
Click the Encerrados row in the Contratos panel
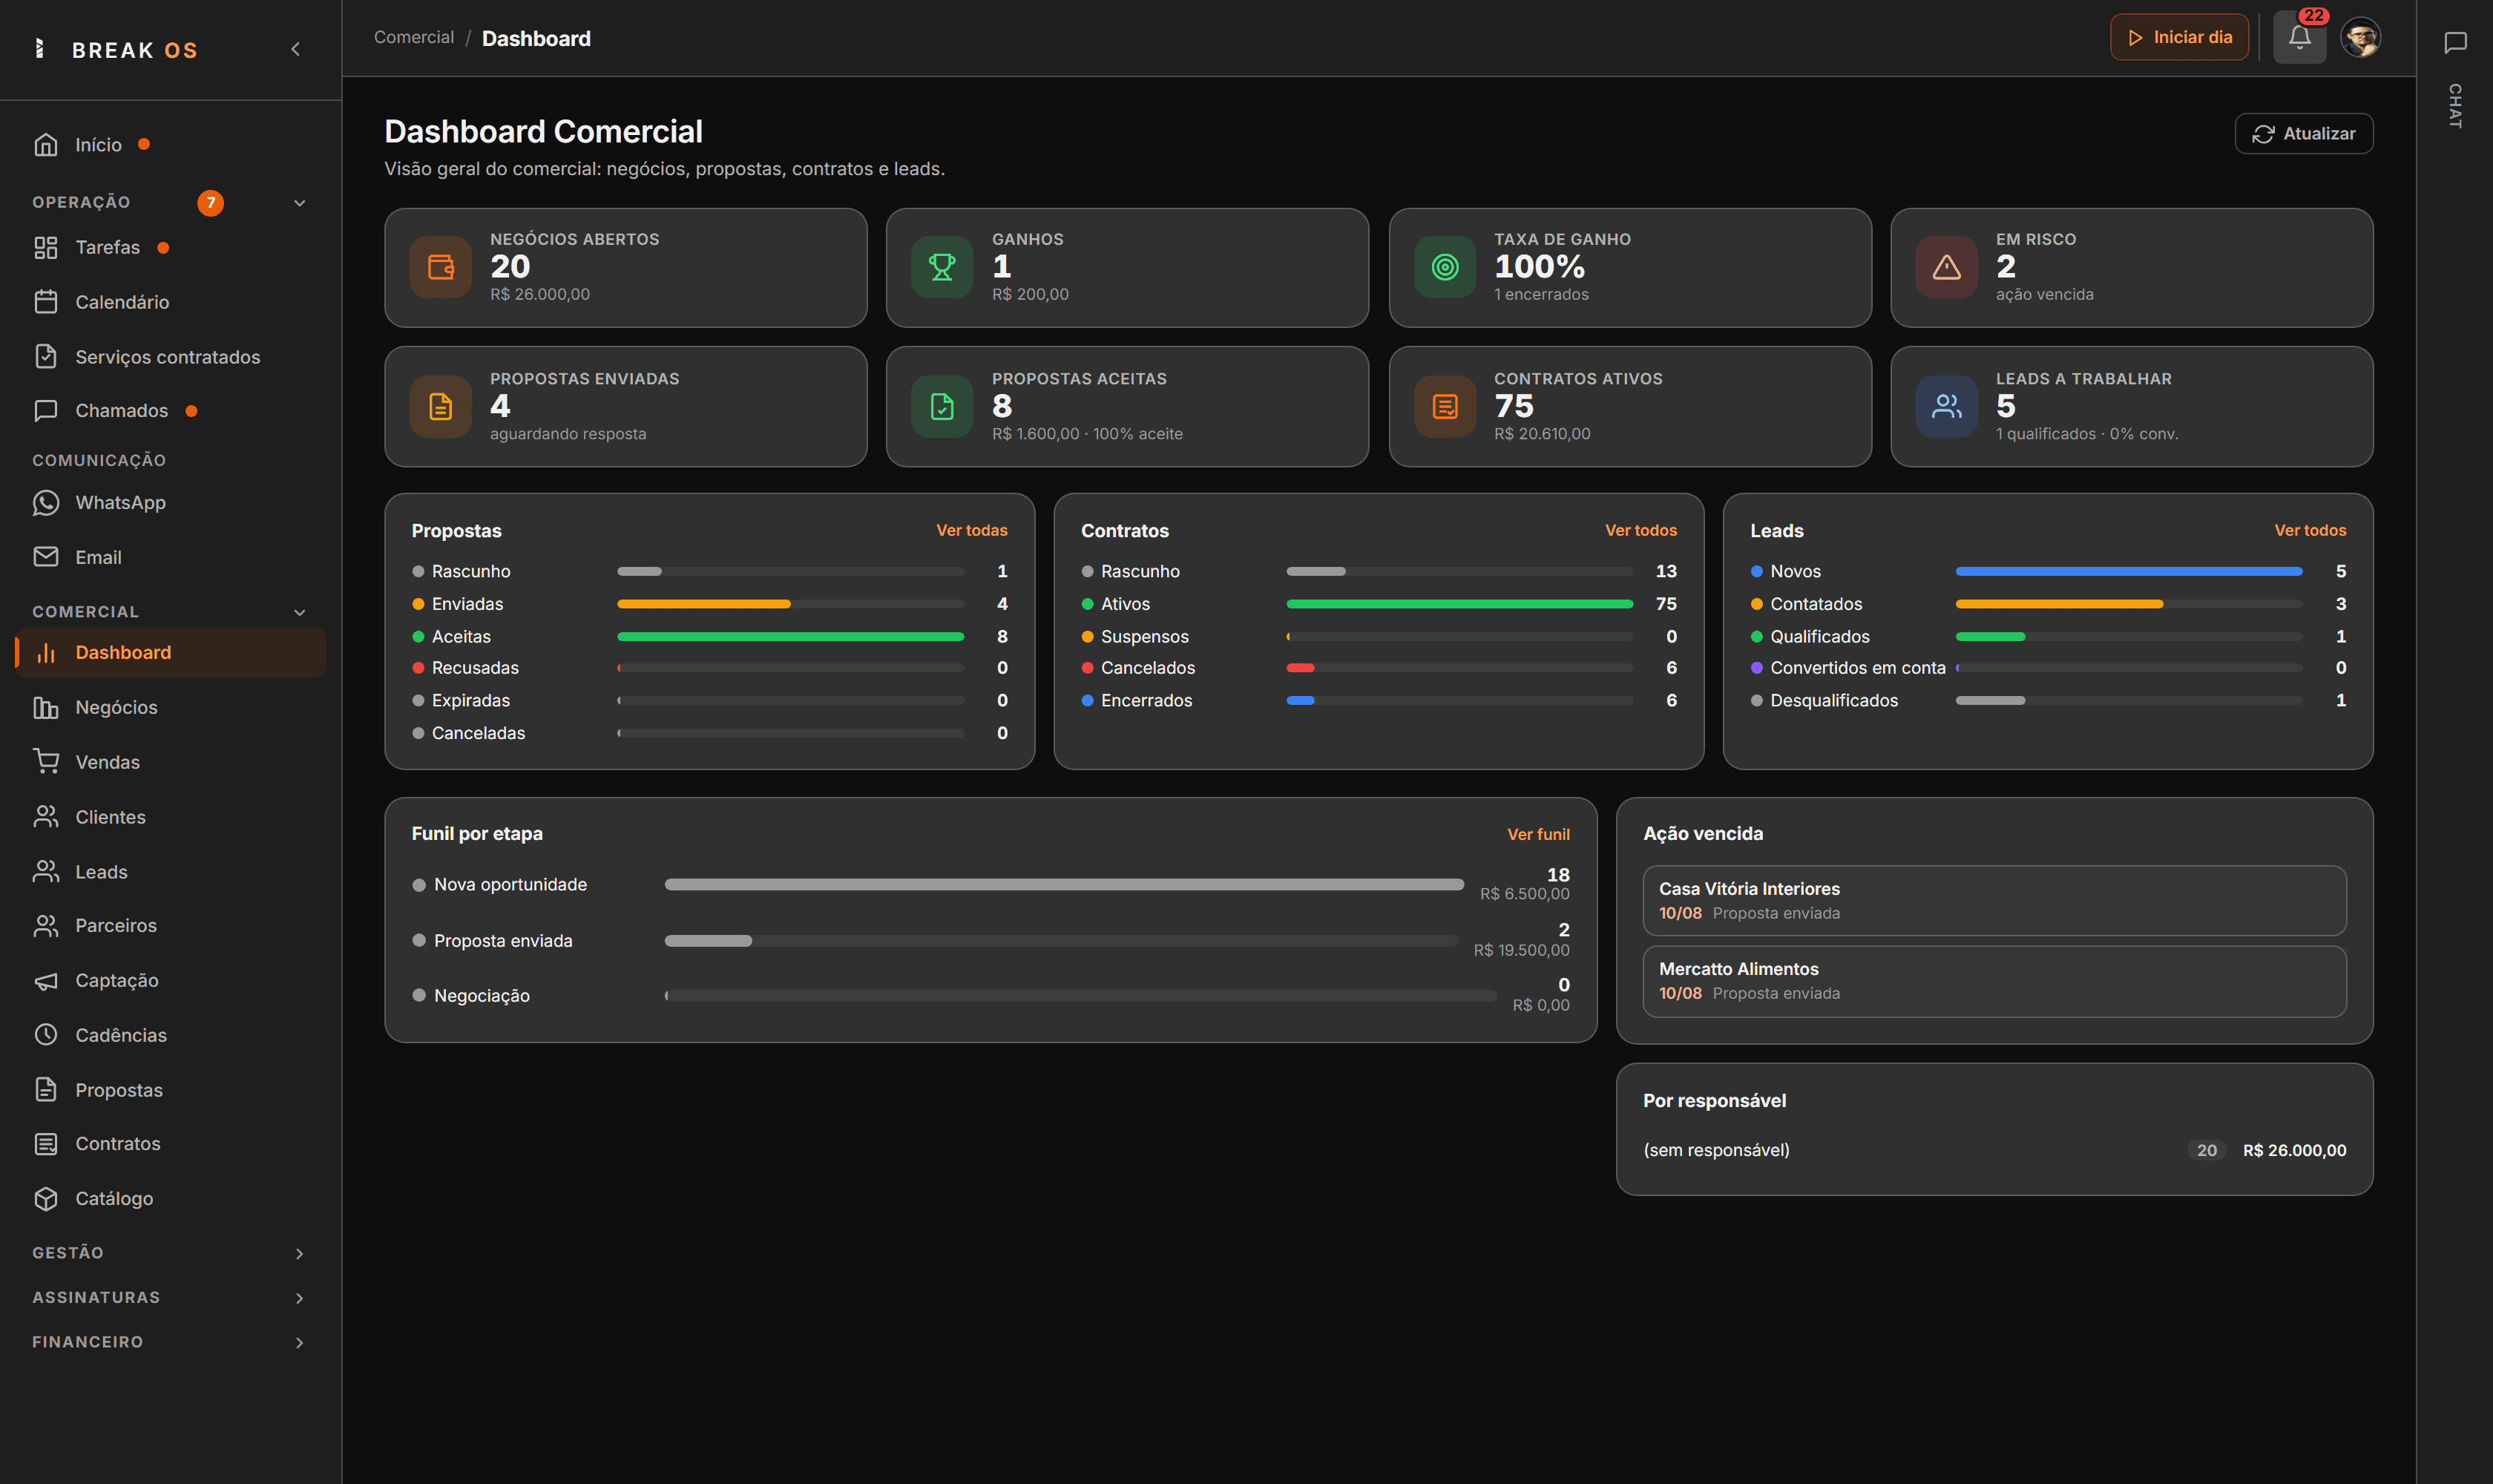pyautogui.click(x=1379, y=701)
